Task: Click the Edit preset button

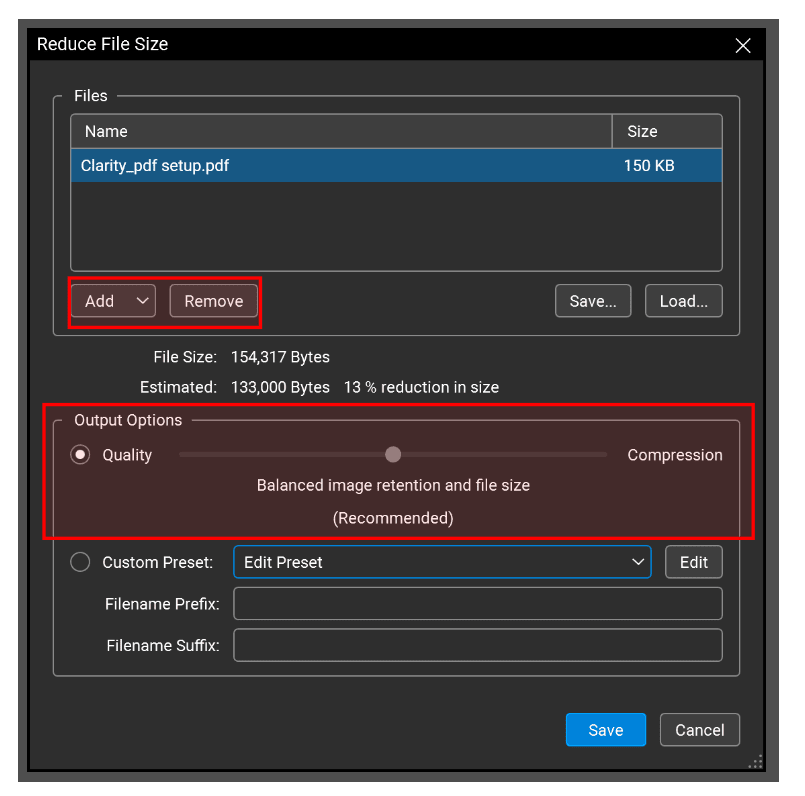Action: click(x=694, y=562)
